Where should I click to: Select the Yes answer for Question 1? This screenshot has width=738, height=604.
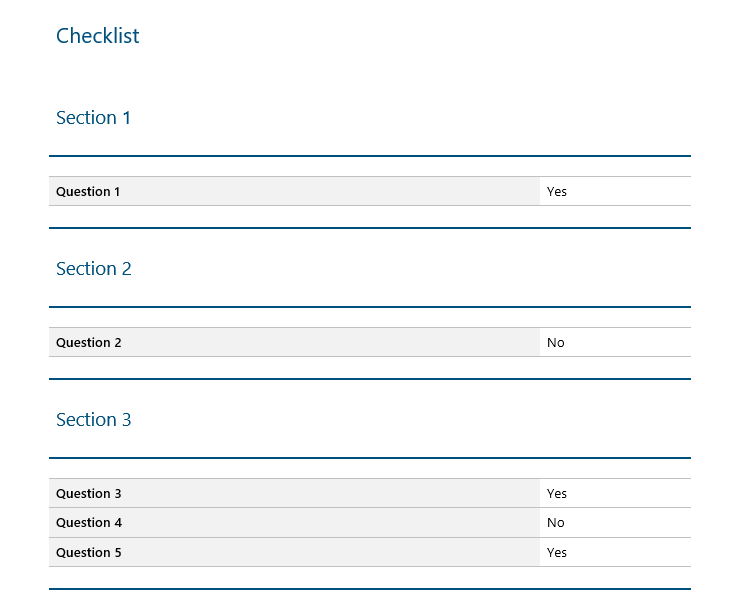coord(557,191)
